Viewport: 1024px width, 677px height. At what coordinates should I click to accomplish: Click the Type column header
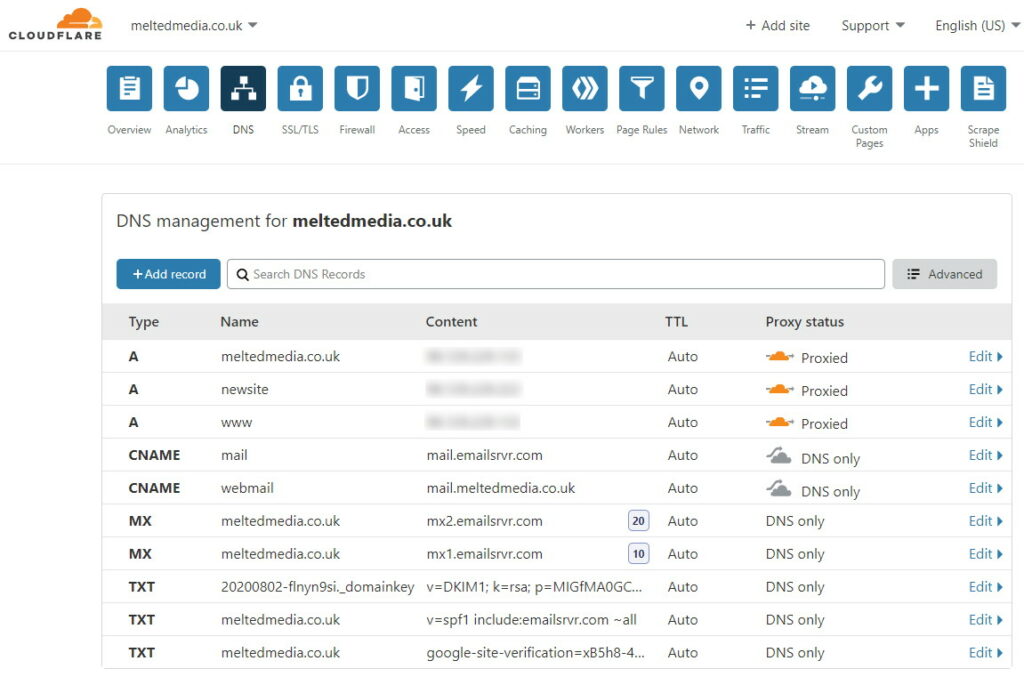tap(144, 322)
